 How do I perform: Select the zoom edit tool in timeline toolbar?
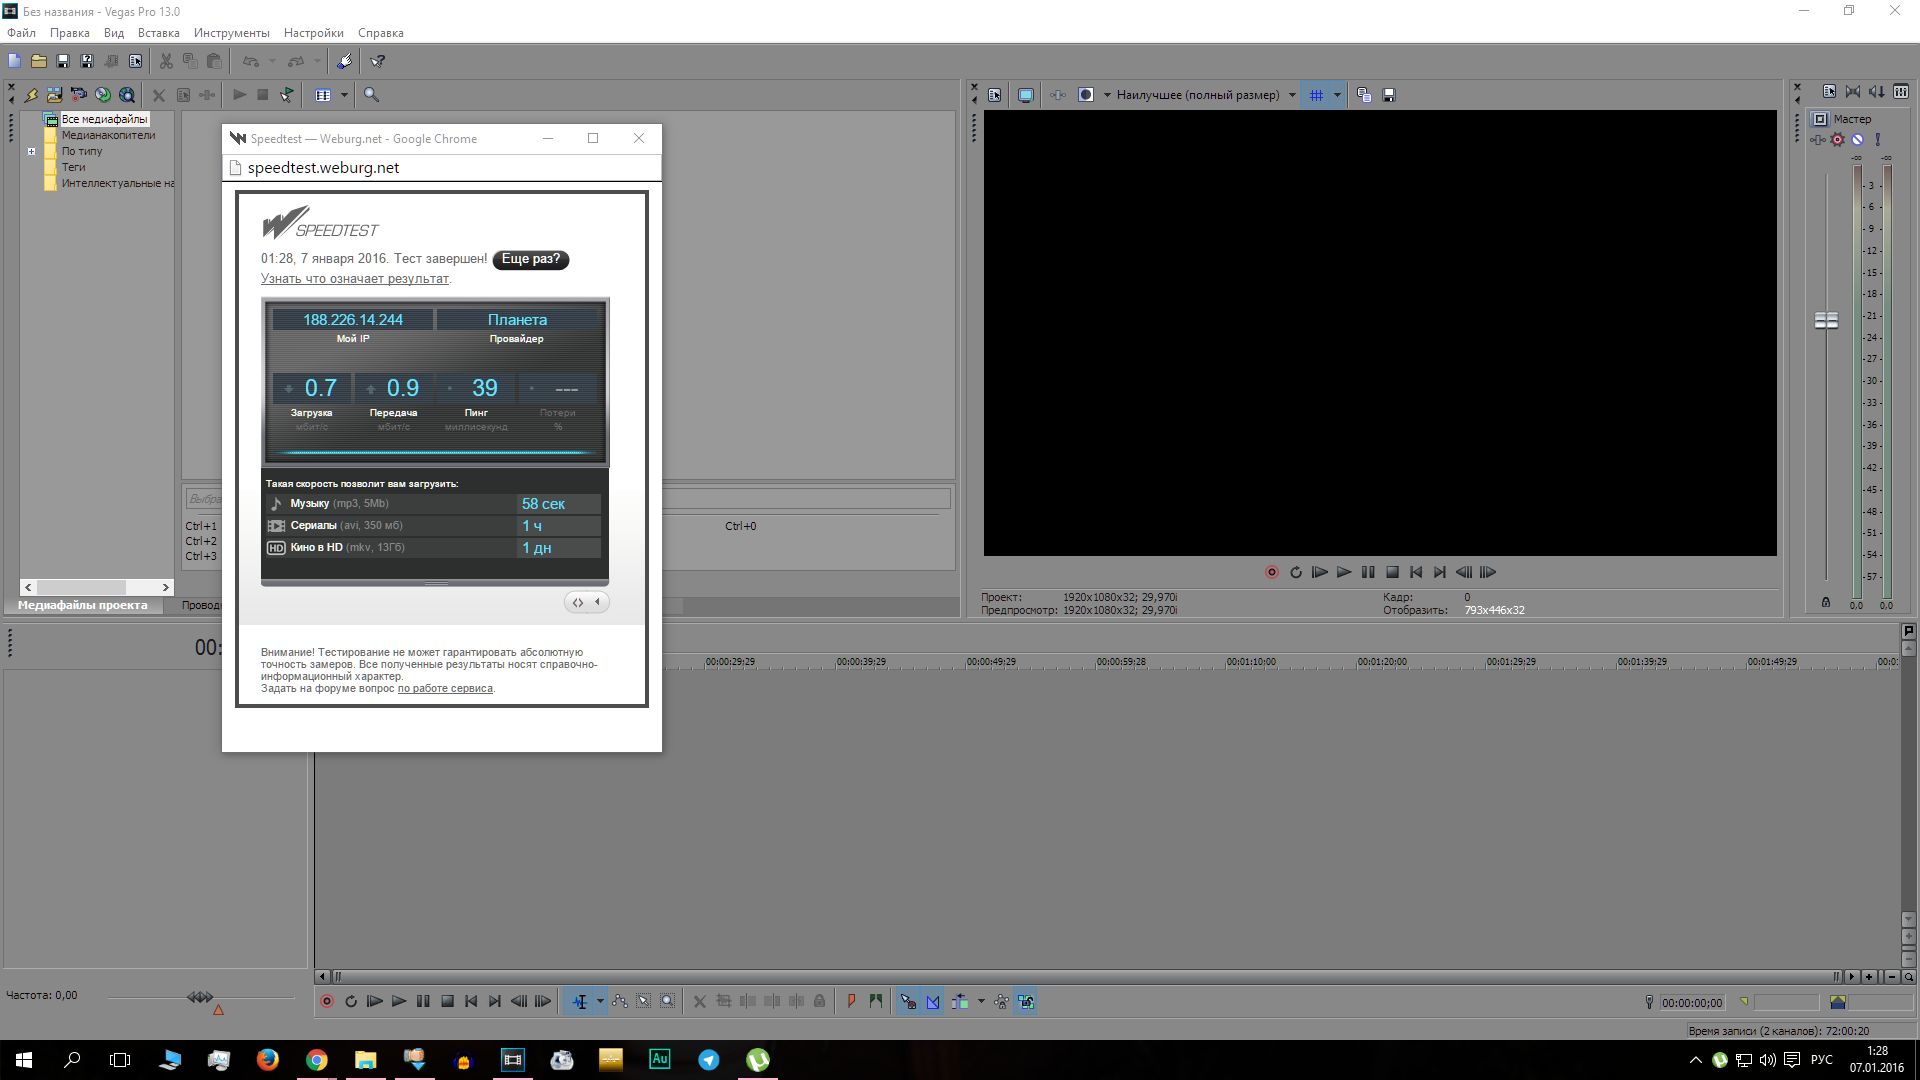(x=668, y=1001)
